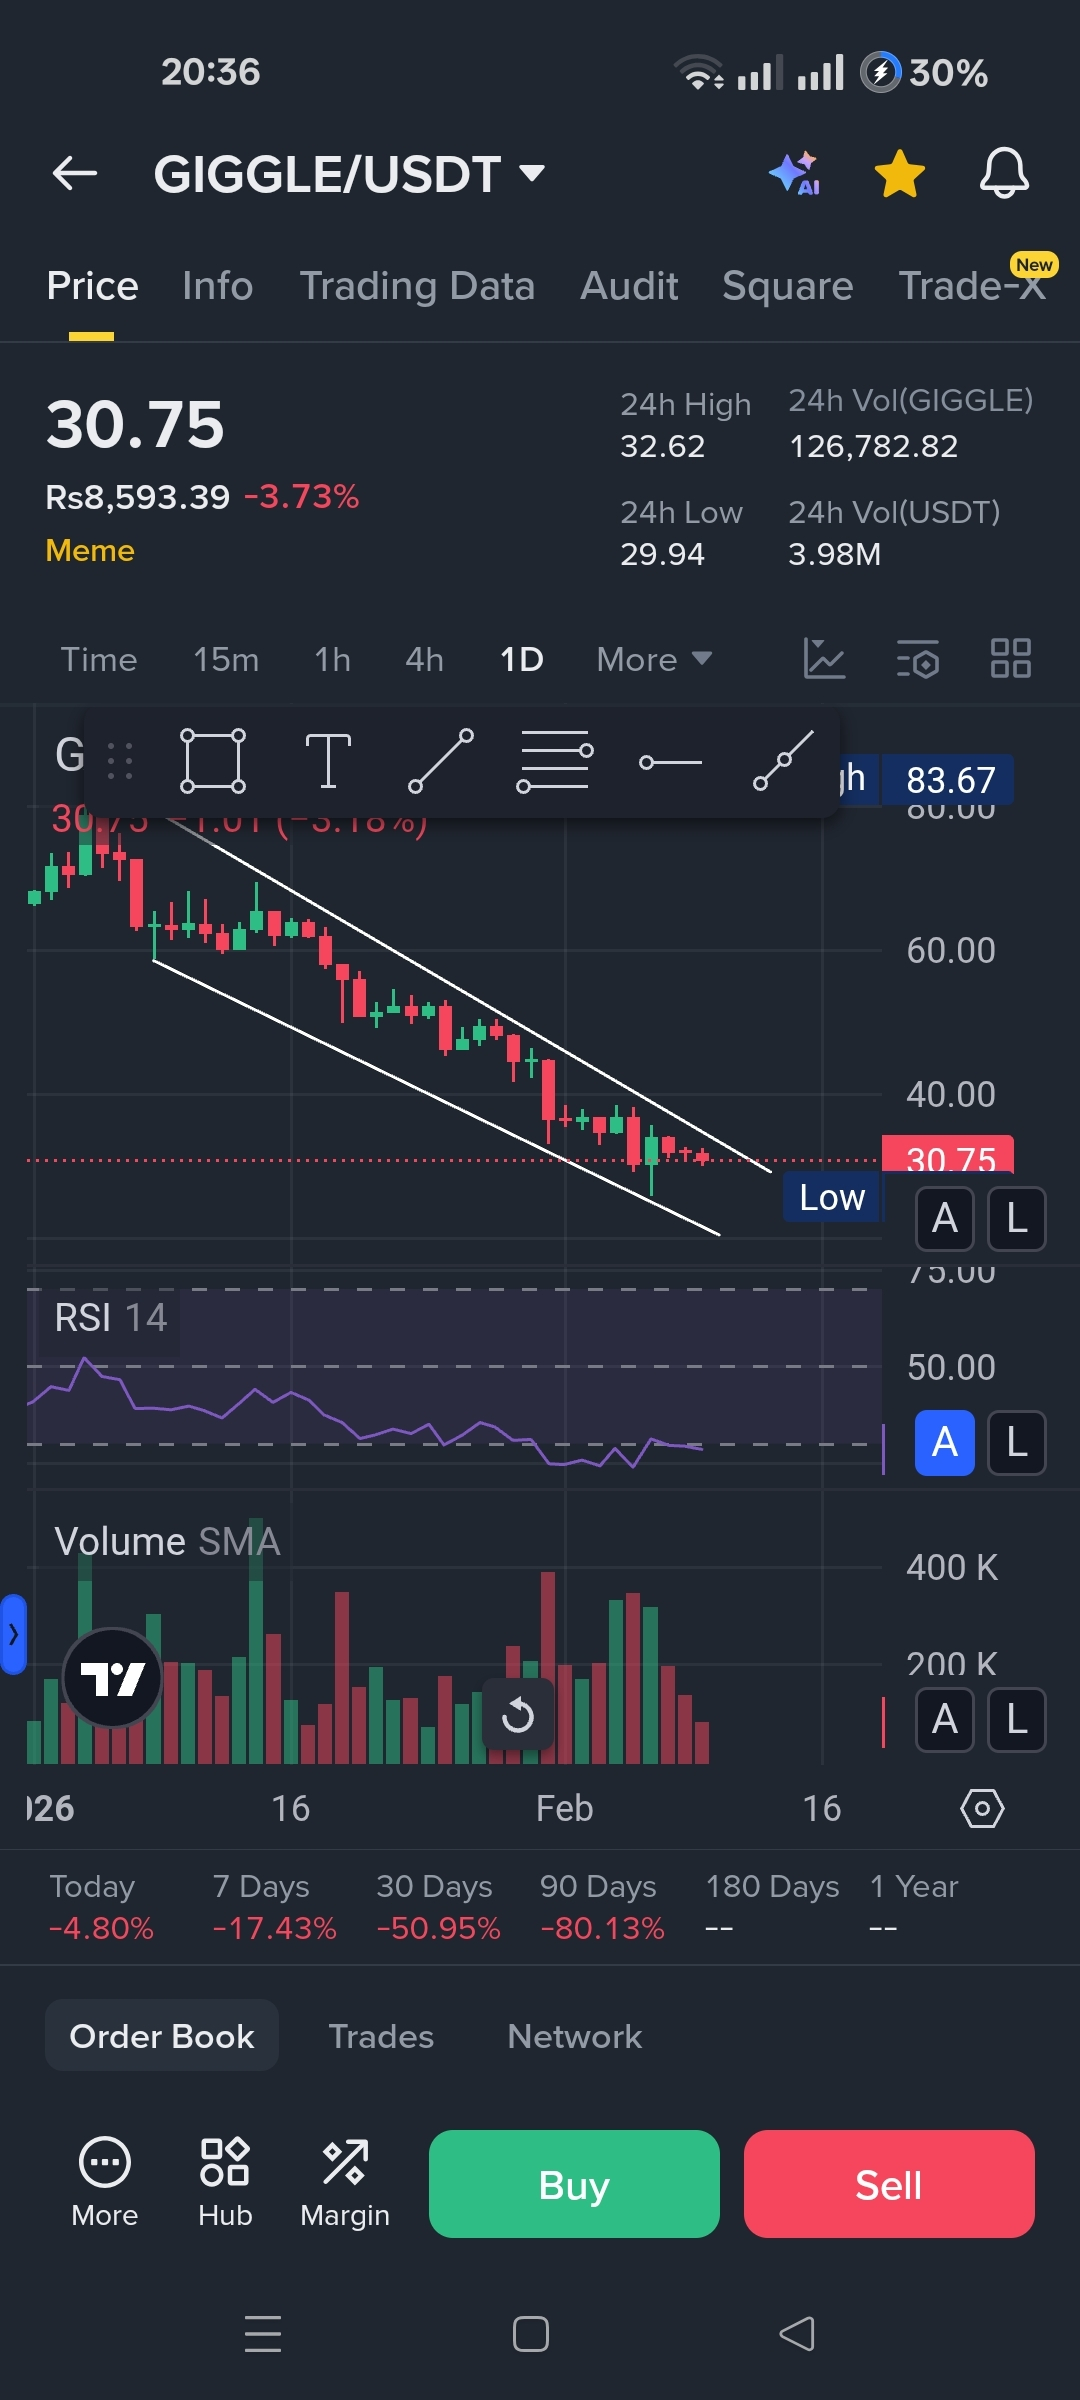Tap the Rs8,593.39 converted price
The height and width of the screenshot is (2400, 1080).
pyautogui.click(x=138, y=497)
